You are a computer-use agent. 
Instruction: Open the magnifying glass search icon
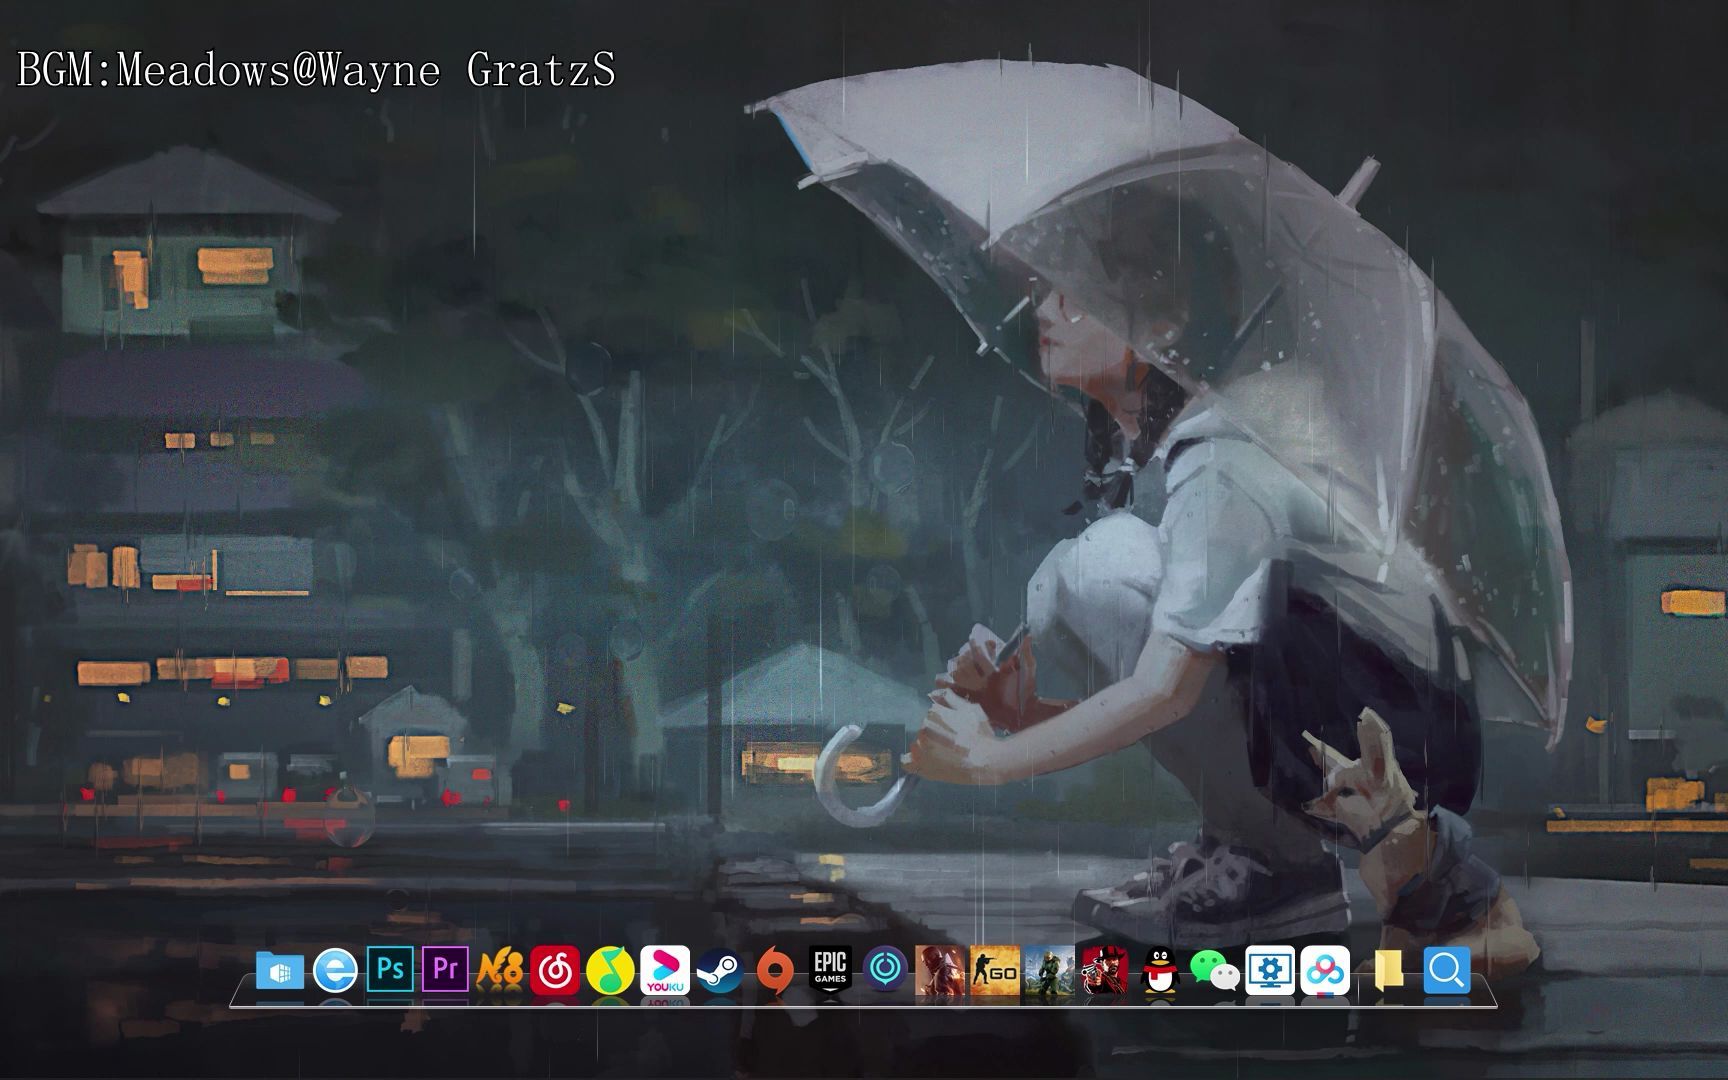coord(1447,971)
